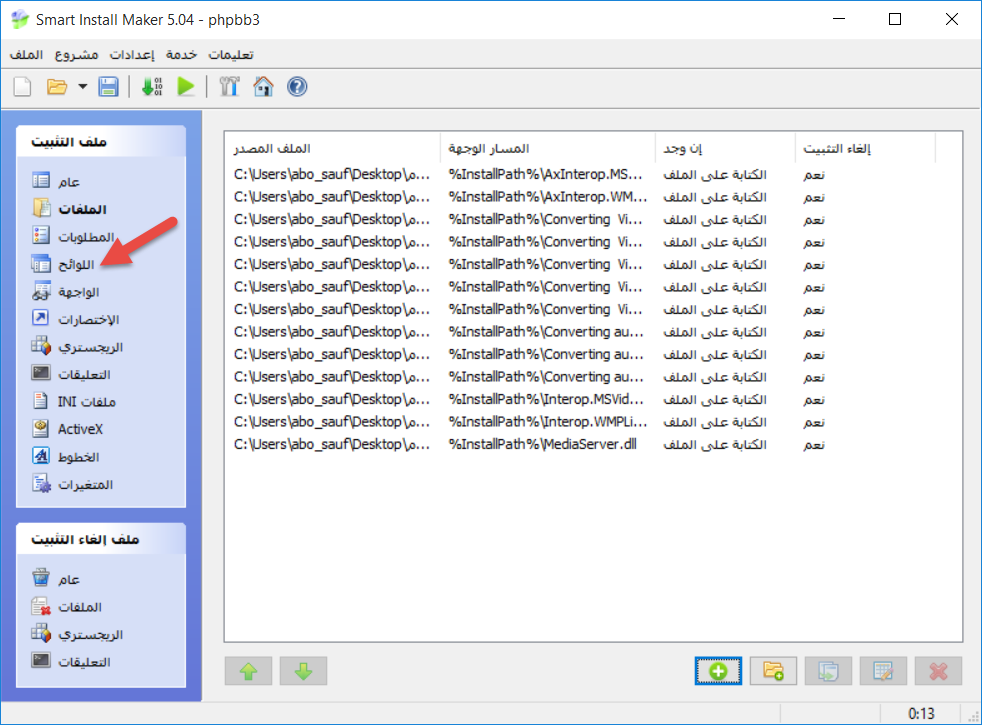Image resolution: width=982 pixels, height=725 pixels.
Task: Click the move up green arrow button
Action: tap(249, 671)
